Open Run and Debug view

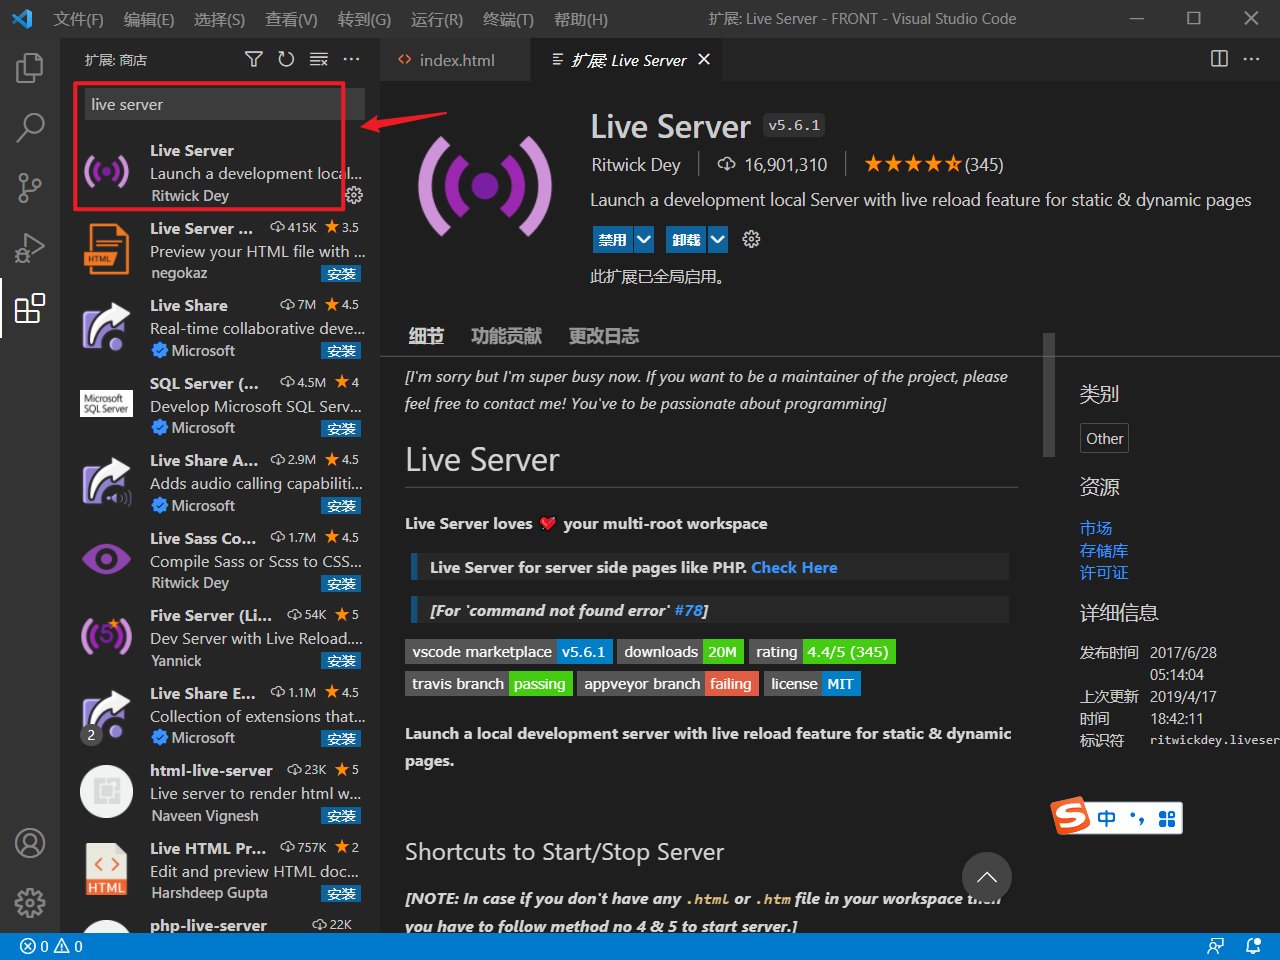(30, 247)
